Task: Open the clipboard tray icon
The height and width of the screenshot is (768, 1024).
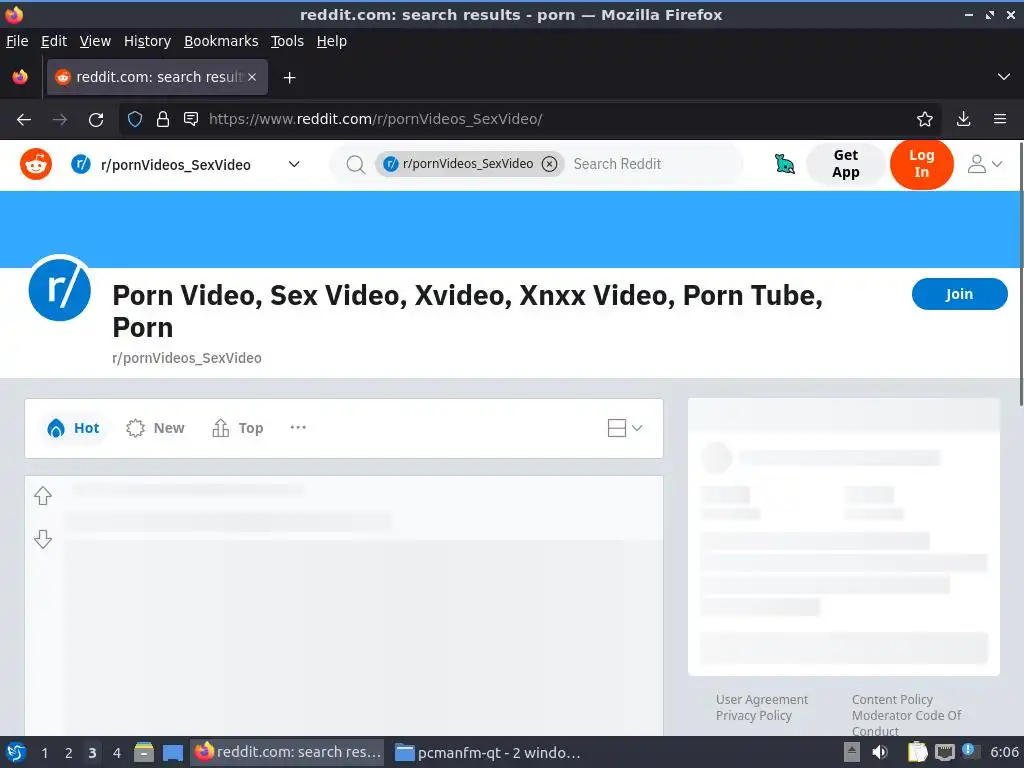Action: pyautogui.click(x=918, y=752)
